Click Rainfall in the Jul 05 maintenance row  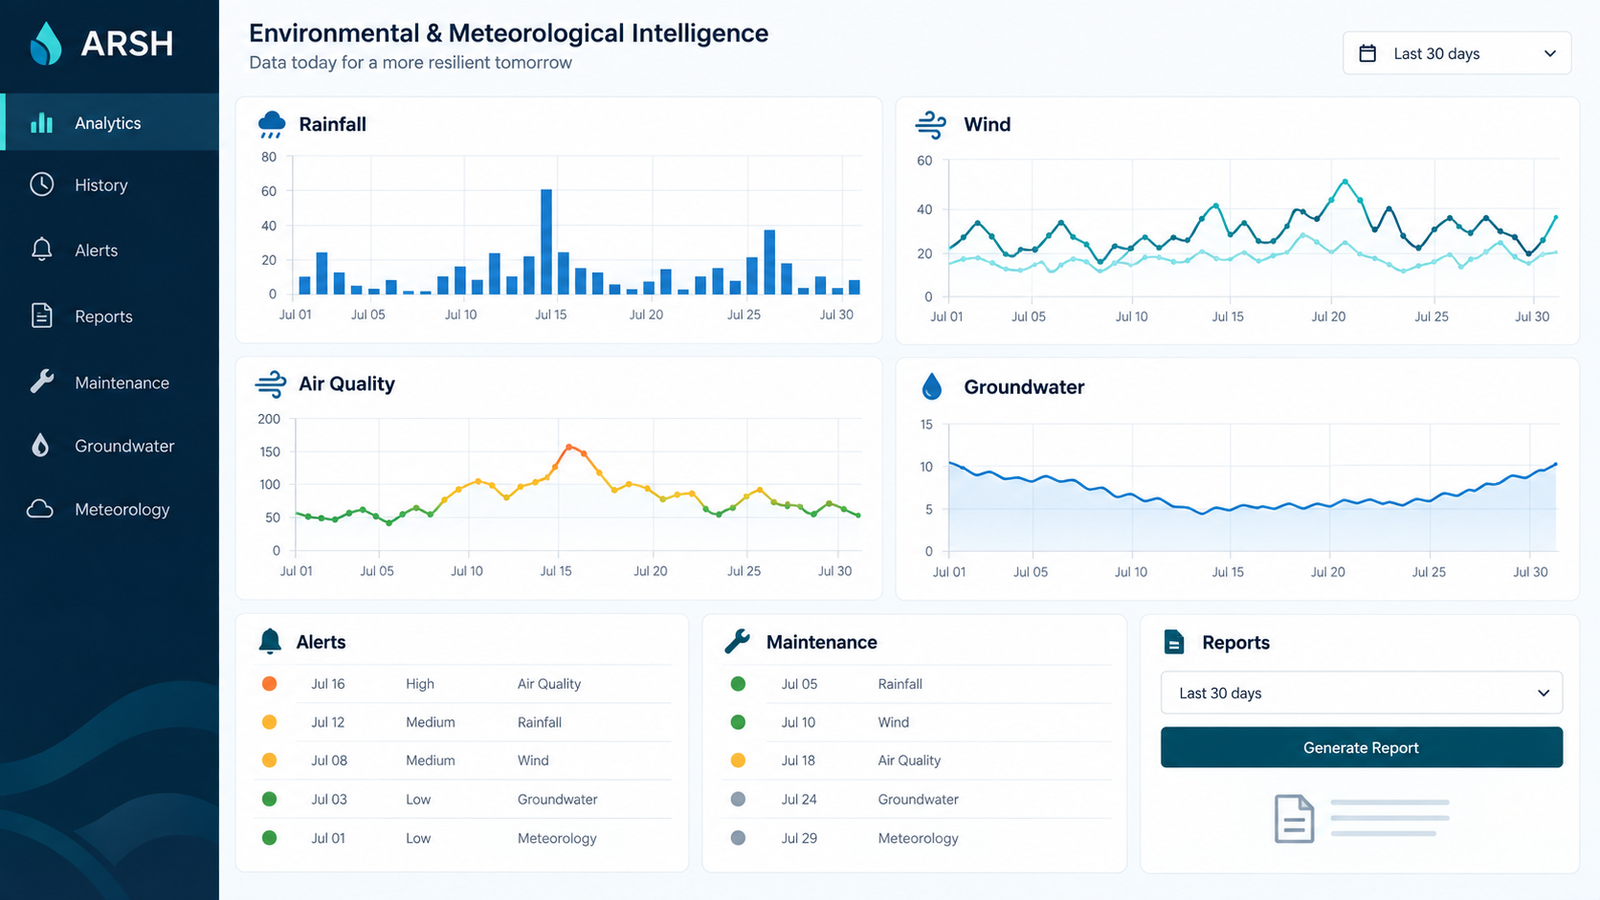(900, 684)
